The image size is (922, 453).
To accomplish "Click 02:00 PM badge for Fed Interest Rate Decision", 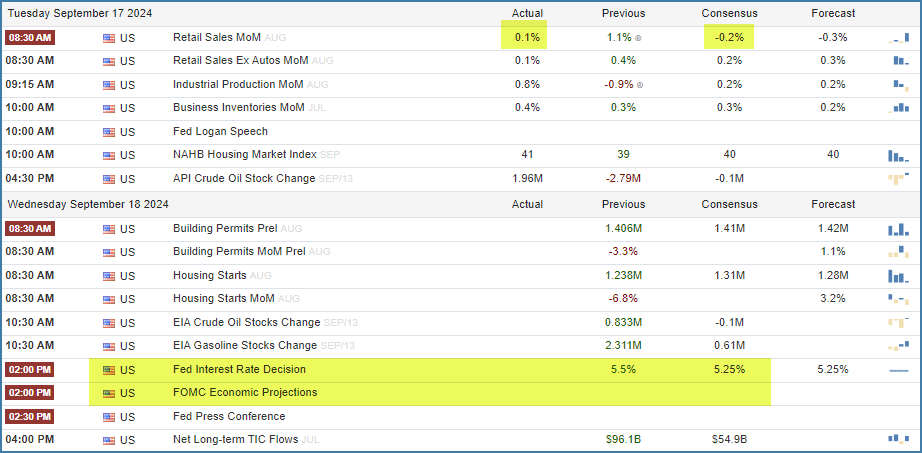I will [x=30, y=370].
